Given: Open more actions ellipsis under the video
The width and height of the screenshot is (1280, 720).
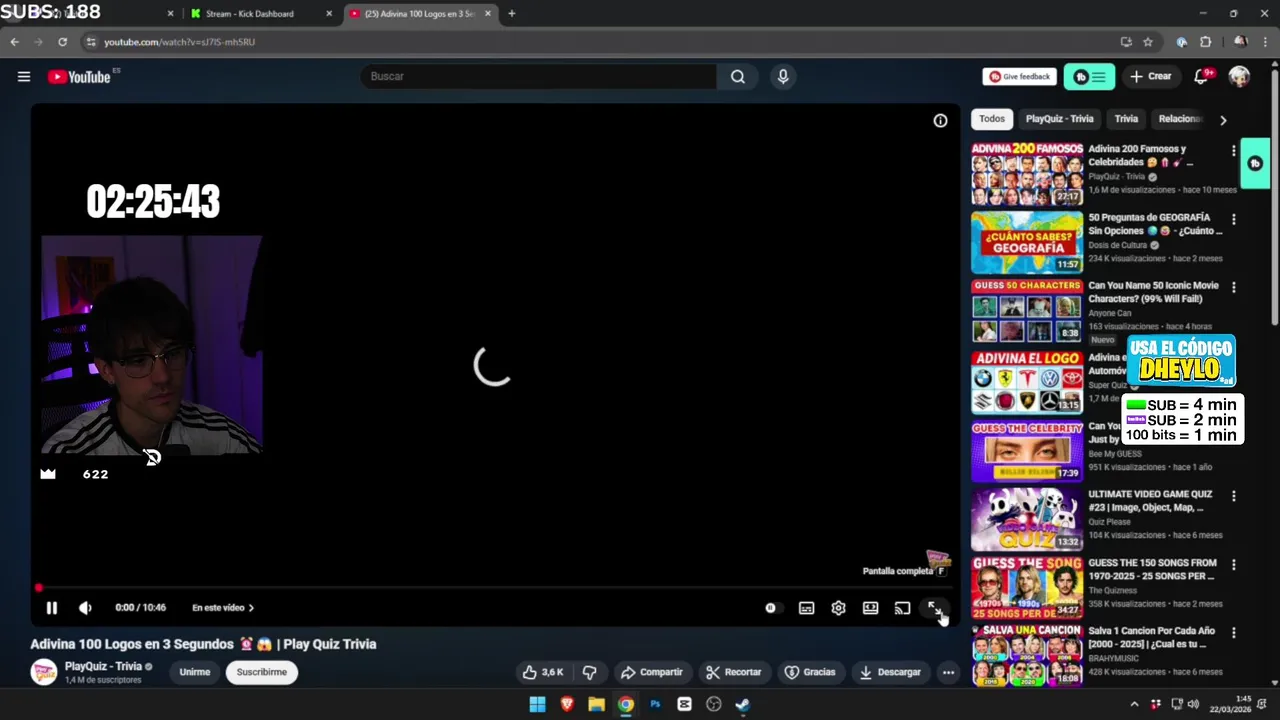Looking at the screenshot, I should [948, 672].
